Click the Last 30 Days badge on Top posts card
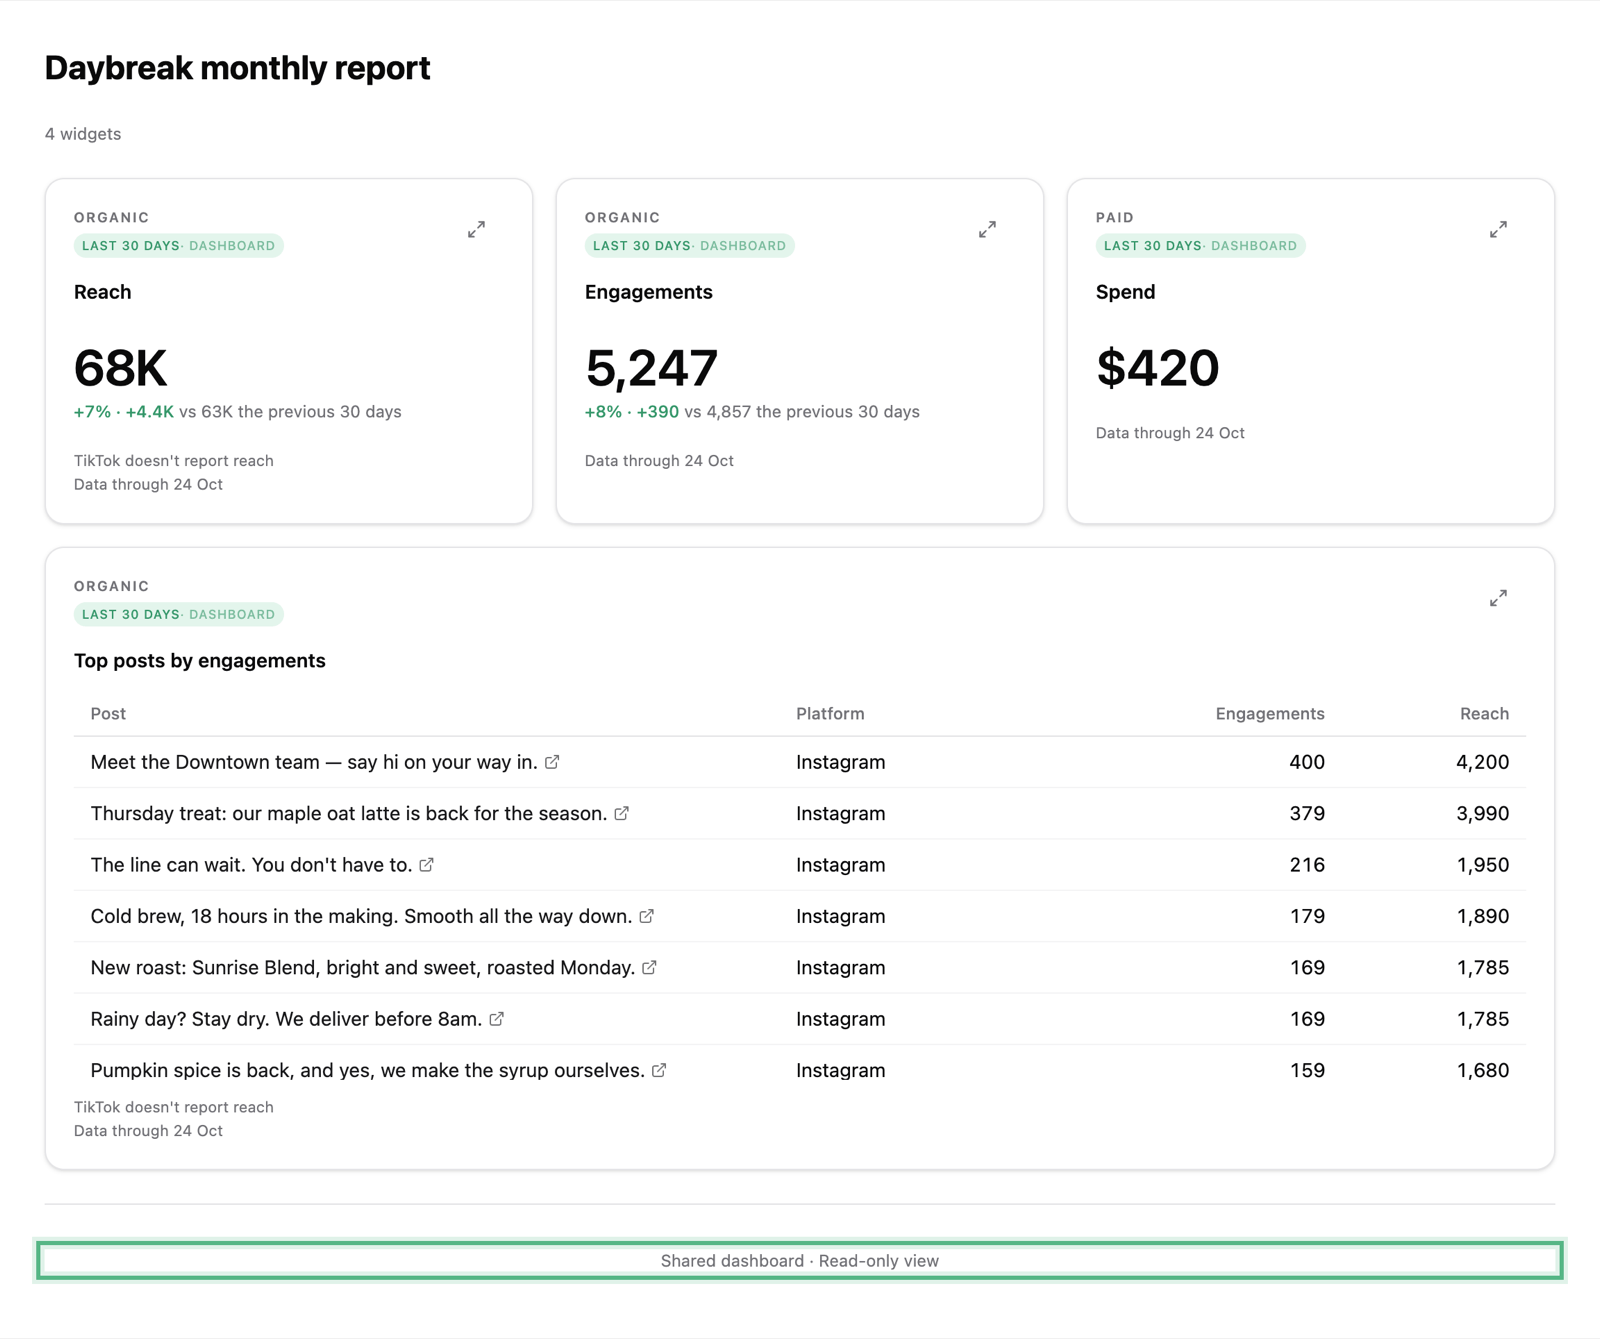Viewport: 1600px width, 1339px height. (178, 615)
